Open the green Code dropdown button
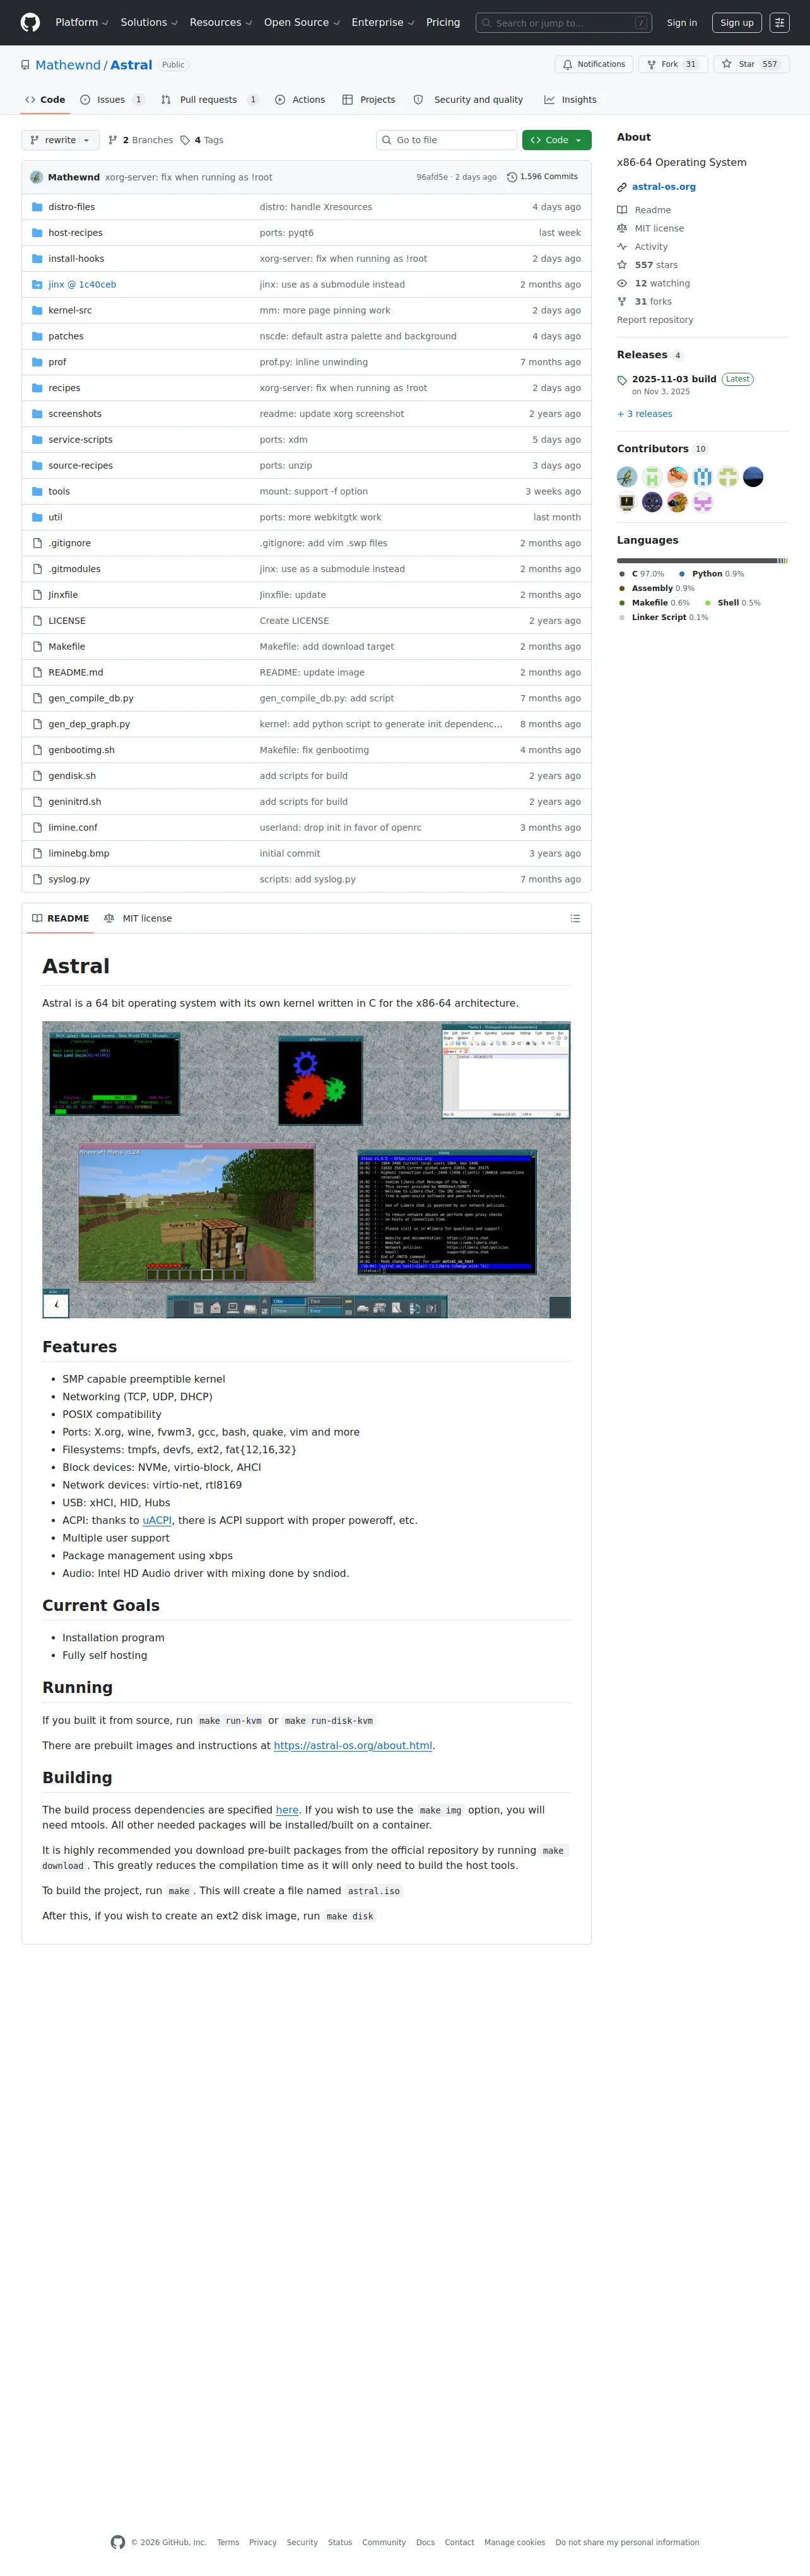810x2576 pixels. coord(556,140)
